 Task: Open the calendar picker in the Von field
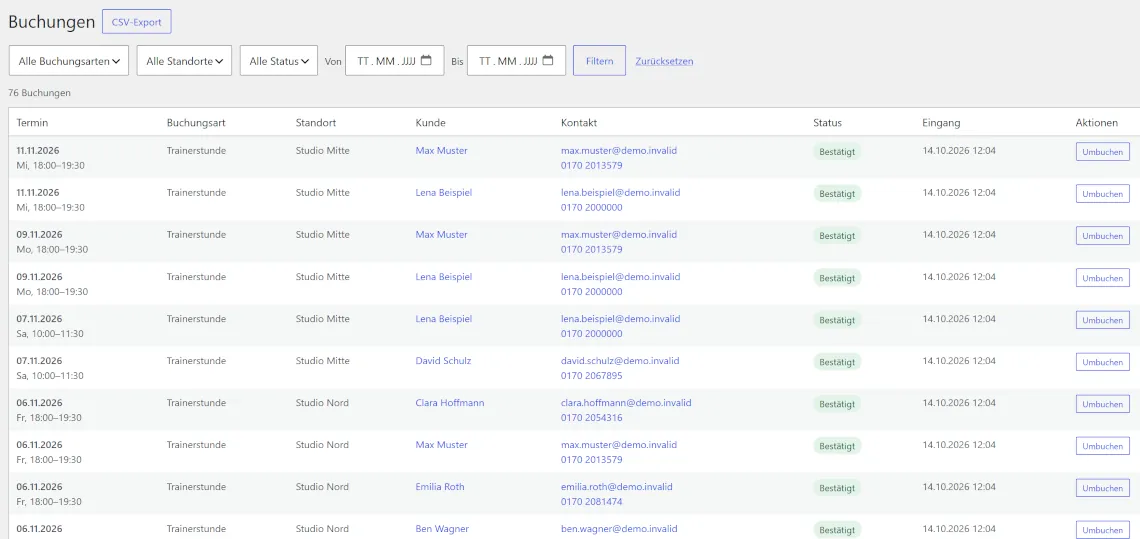tap(426, 60)
